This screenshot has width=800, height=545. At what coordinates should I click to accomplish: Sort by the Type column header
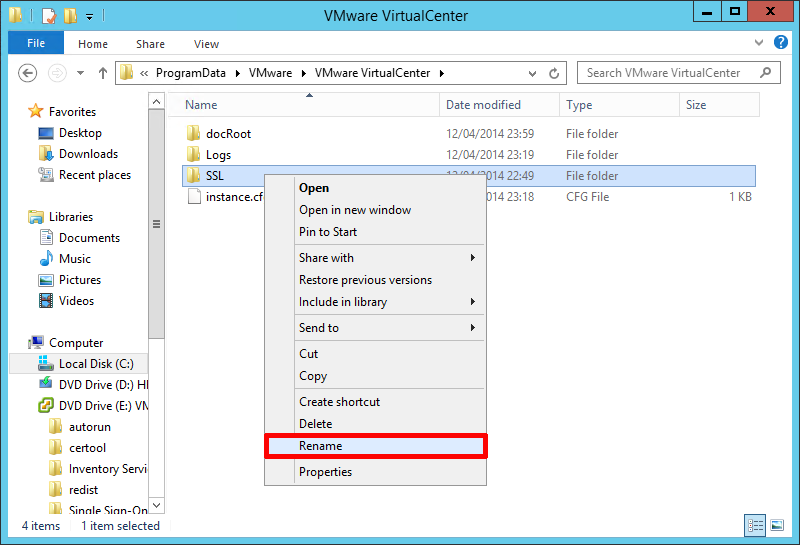coord(619,105)
